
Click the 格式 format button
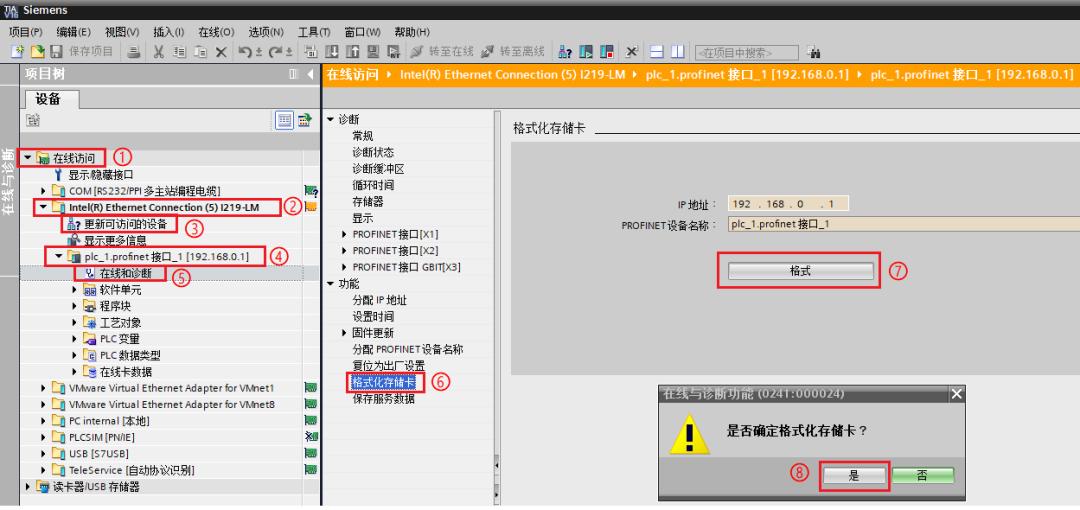[x=800, y=271]
